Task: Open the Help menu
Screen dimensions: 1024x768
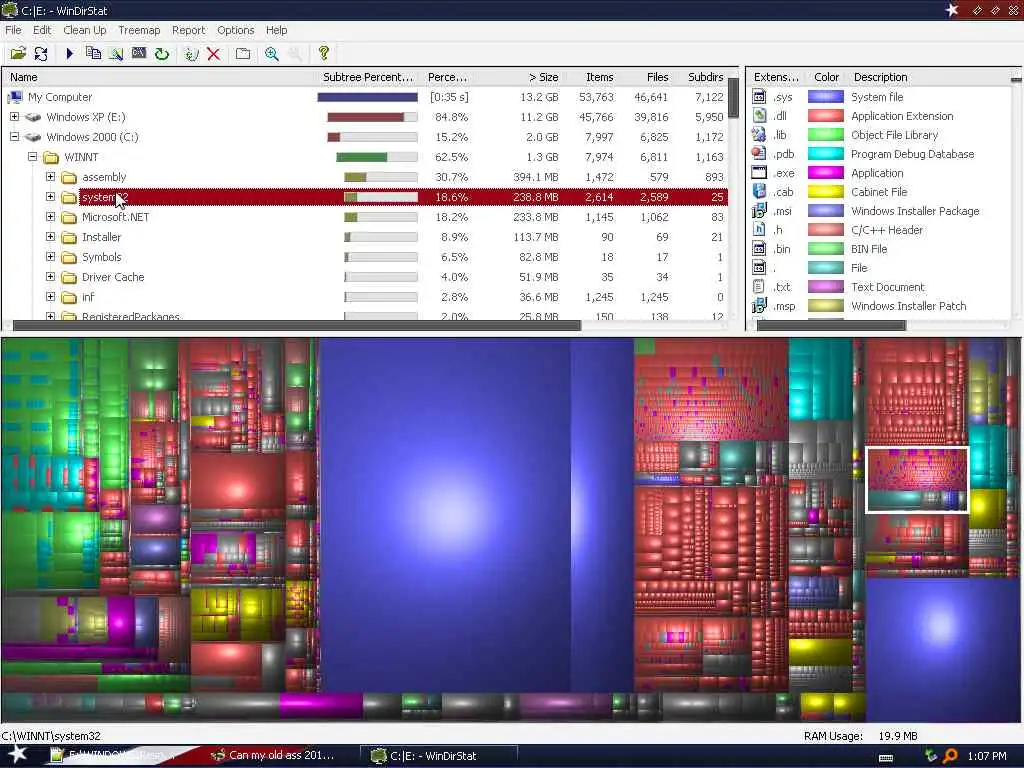Action: click(x=276, y=30)
